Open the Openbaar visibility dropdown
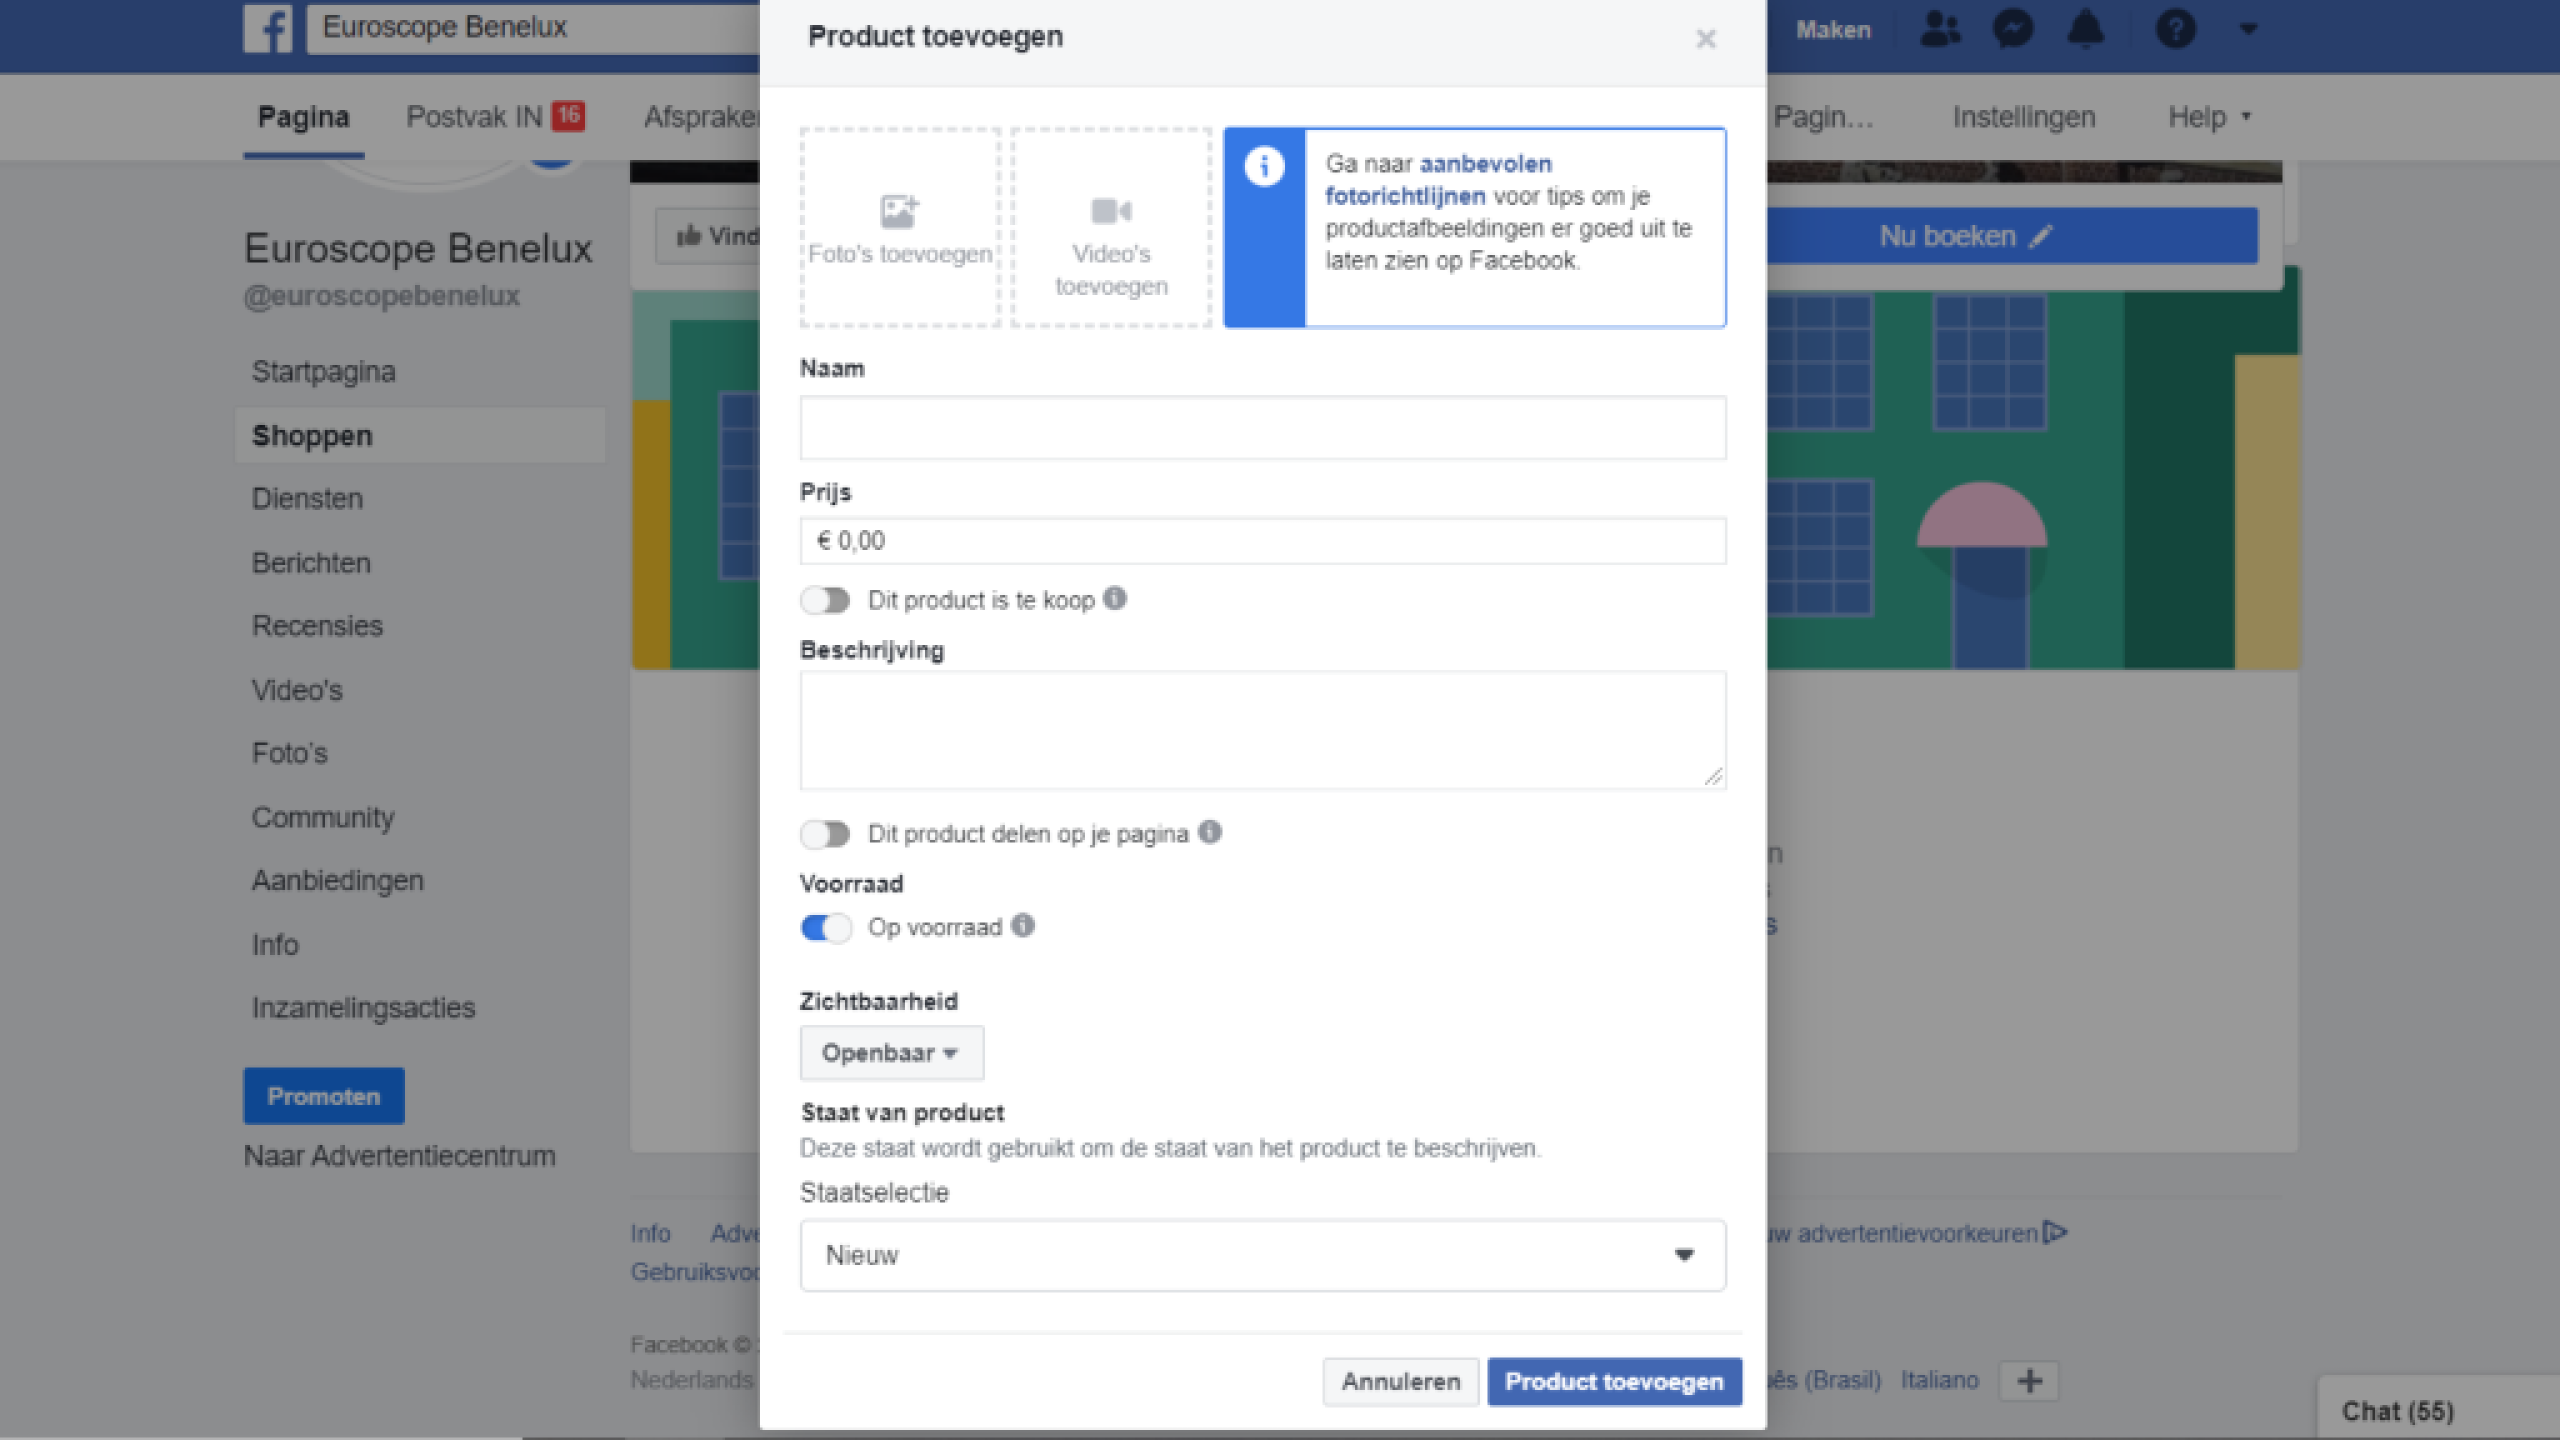 891,1053
